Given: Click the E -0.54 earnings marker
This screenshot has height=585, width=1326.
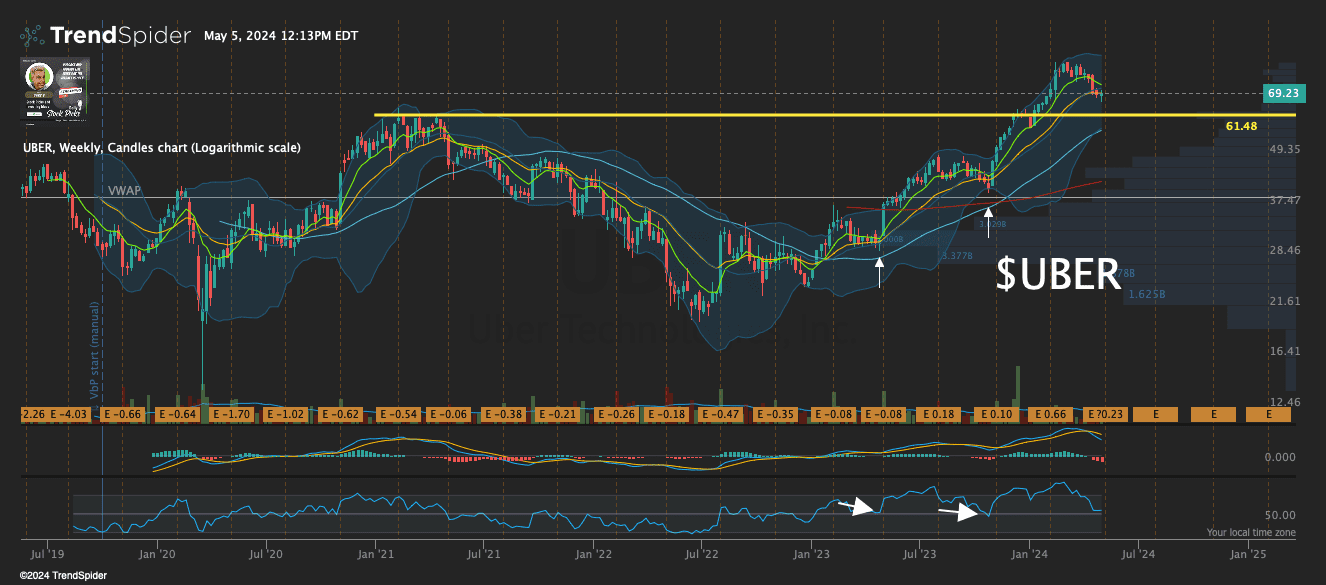Looking at the screenshot, I should 400,413.
